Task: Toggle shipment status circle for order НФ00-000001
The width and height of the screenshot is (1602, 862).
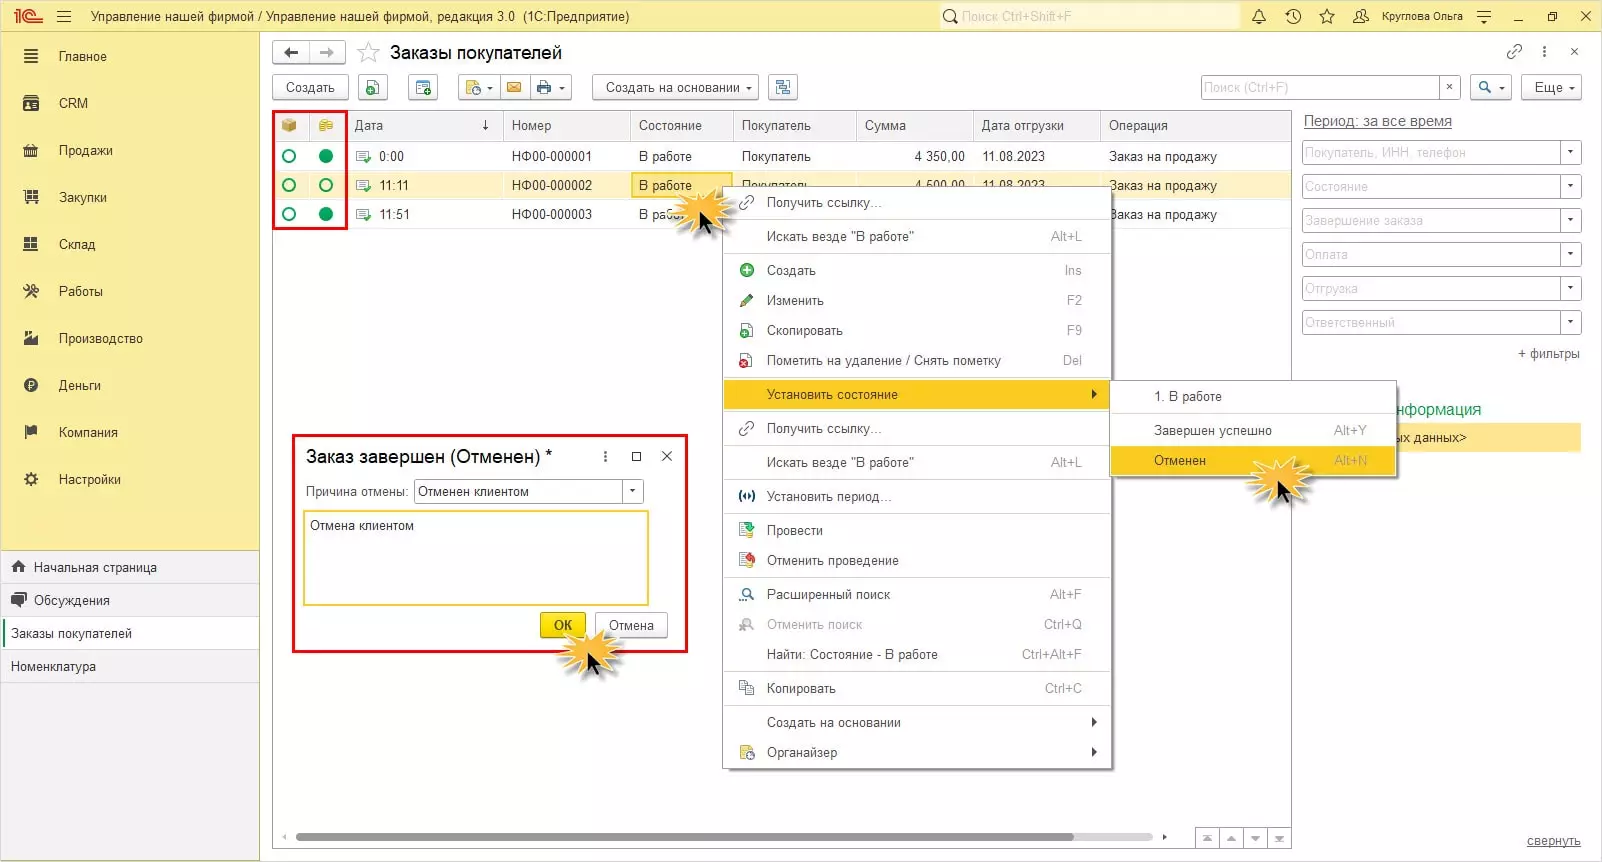Action: (289, 156)
